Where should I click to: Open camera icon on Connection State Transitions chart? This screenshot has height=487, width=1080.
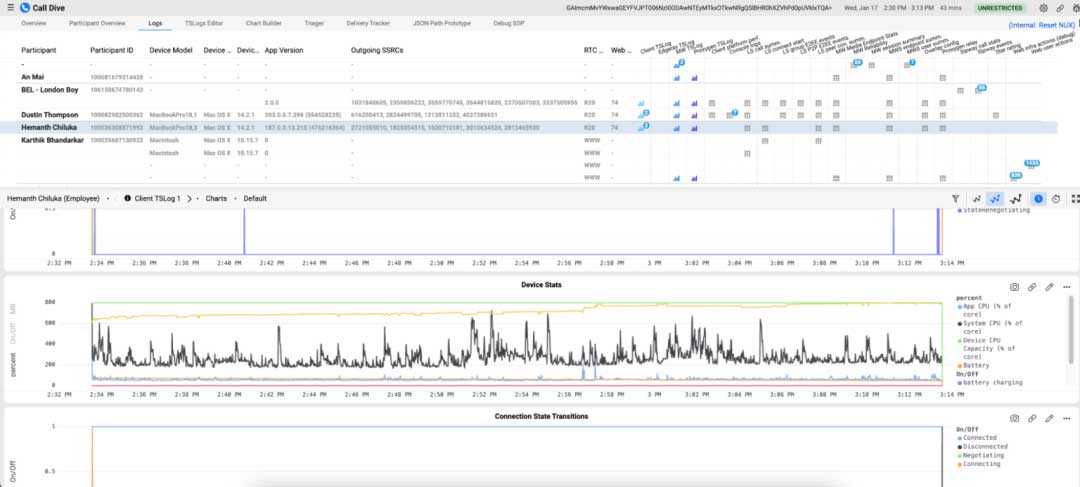tap(1015, 417)
